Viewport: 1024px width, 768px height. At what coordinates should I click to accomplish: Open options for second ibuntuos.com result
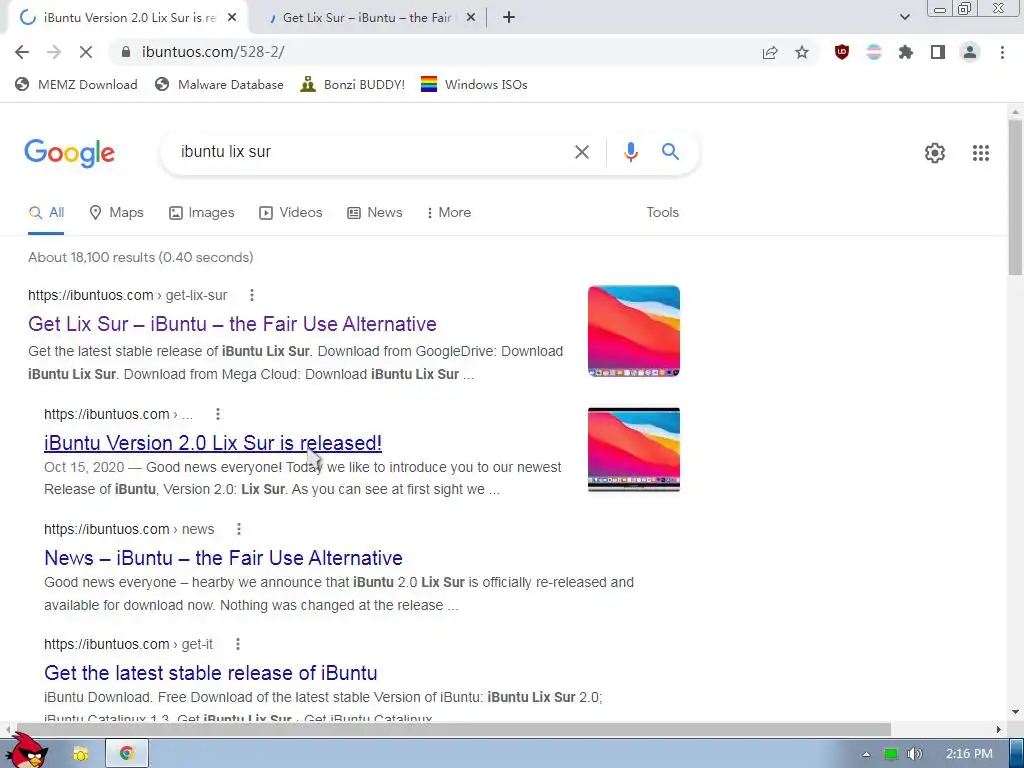point(217,414)
